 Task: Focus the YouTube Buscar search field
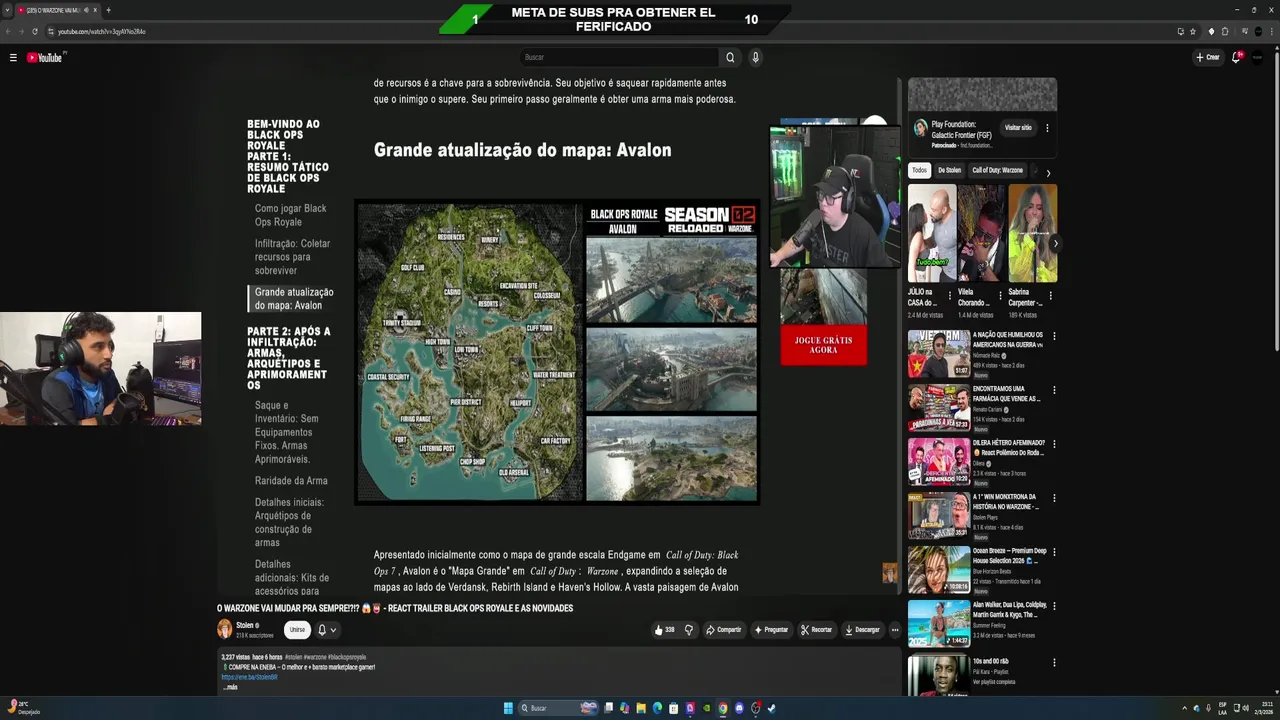[620, 57]
